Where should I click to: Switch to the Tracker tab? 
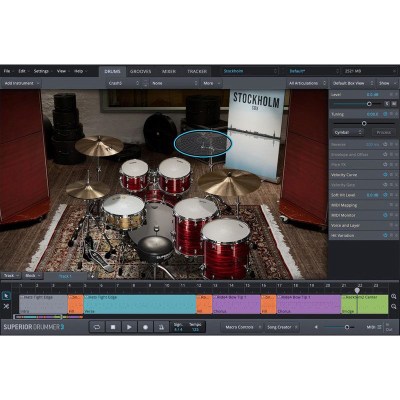(197, 71)
